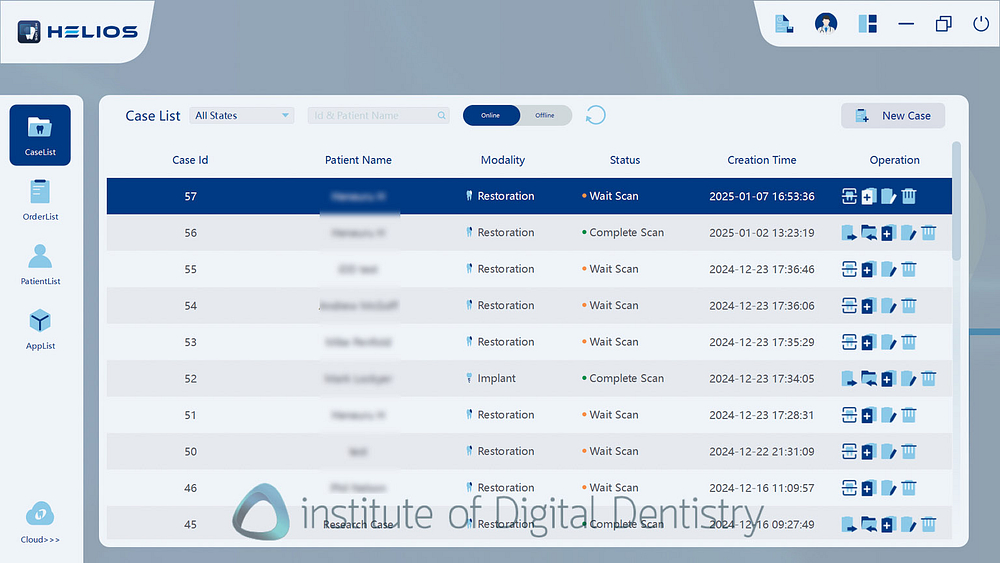Click the export arrow icon for case 52

tap(849, 379)
